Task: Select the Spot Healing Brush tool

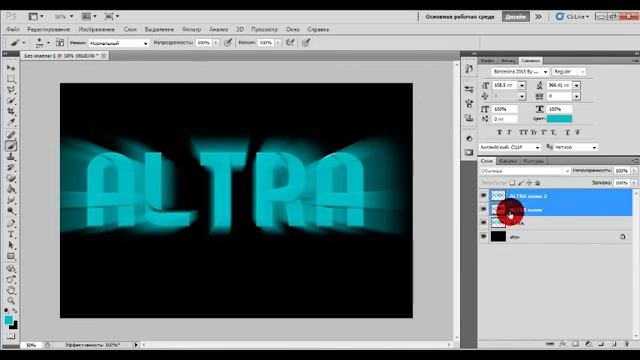Action: tap(11, 135)
